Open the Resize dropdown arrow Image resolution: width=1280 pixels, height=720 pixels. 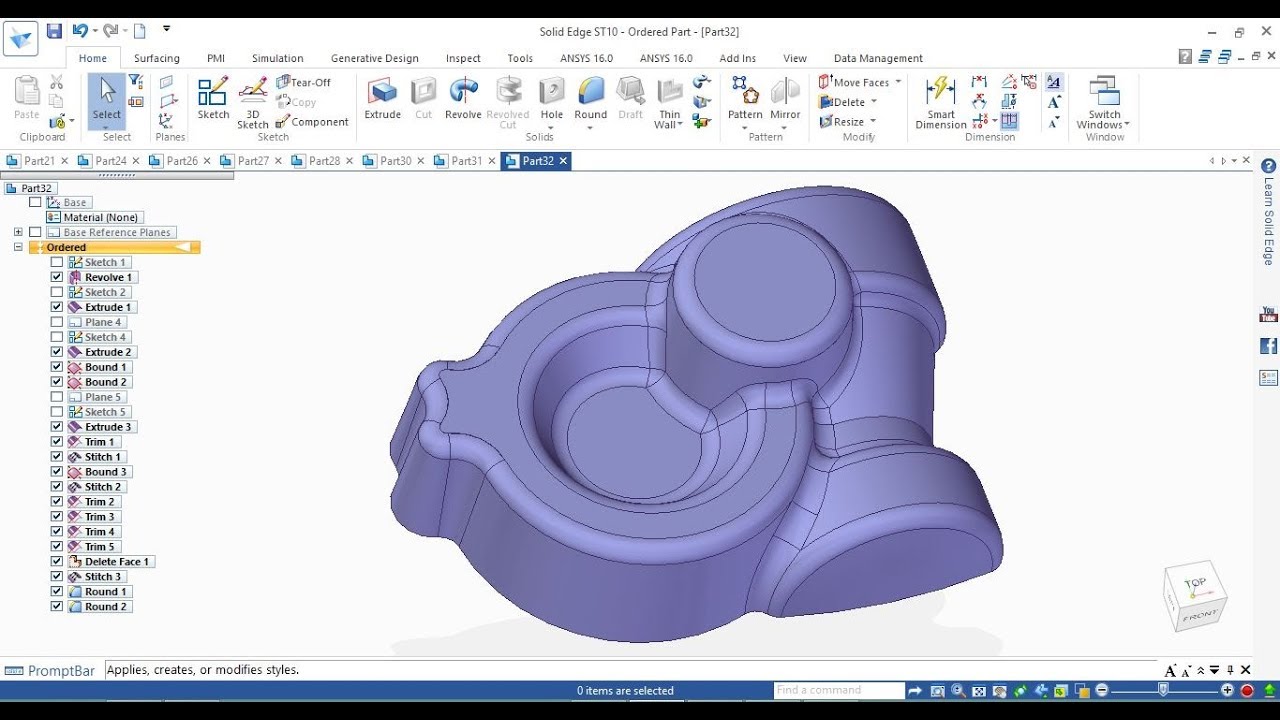tap(873, 122)
